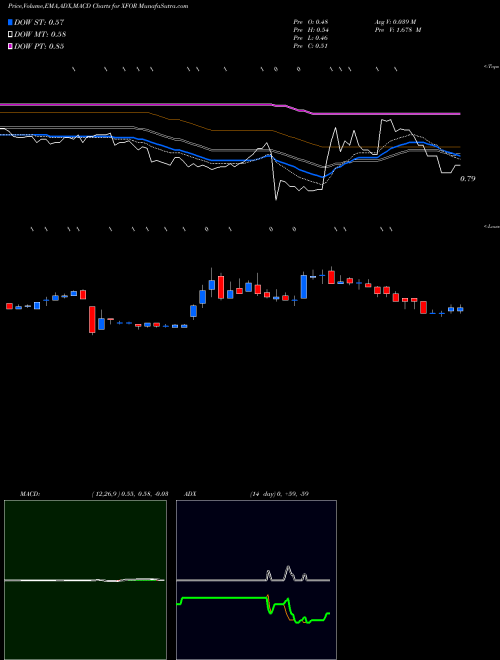Select the 'DOW ST: 0.57' label
Image resolution: width=500 pixels, height=660 pixels.
pos(39,22)
